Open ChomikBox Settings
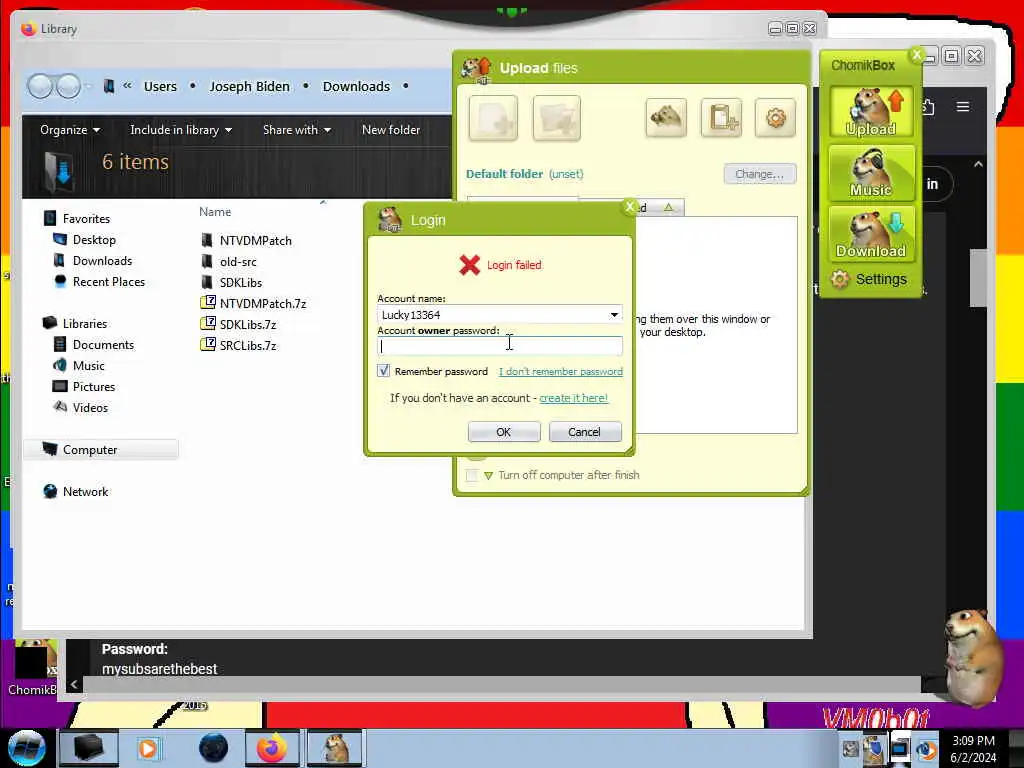 [x=869, y=279]
